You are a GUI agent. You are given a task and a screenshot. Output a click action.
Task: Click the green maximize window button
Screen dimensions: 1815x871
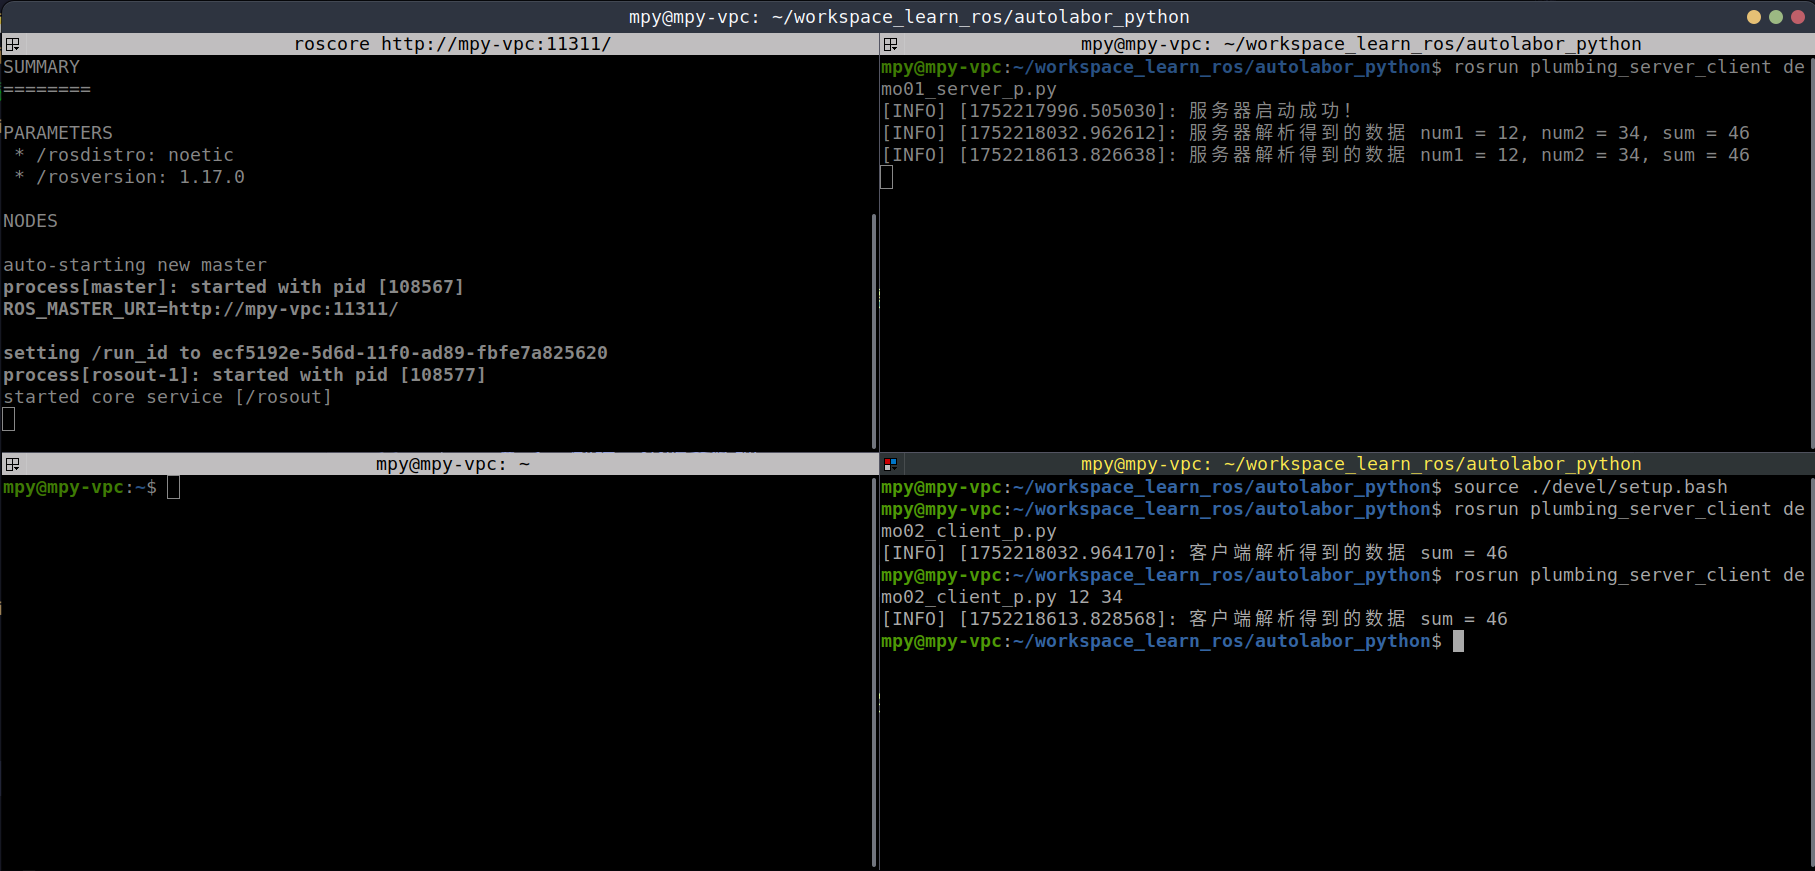[x=1775, y=17]
